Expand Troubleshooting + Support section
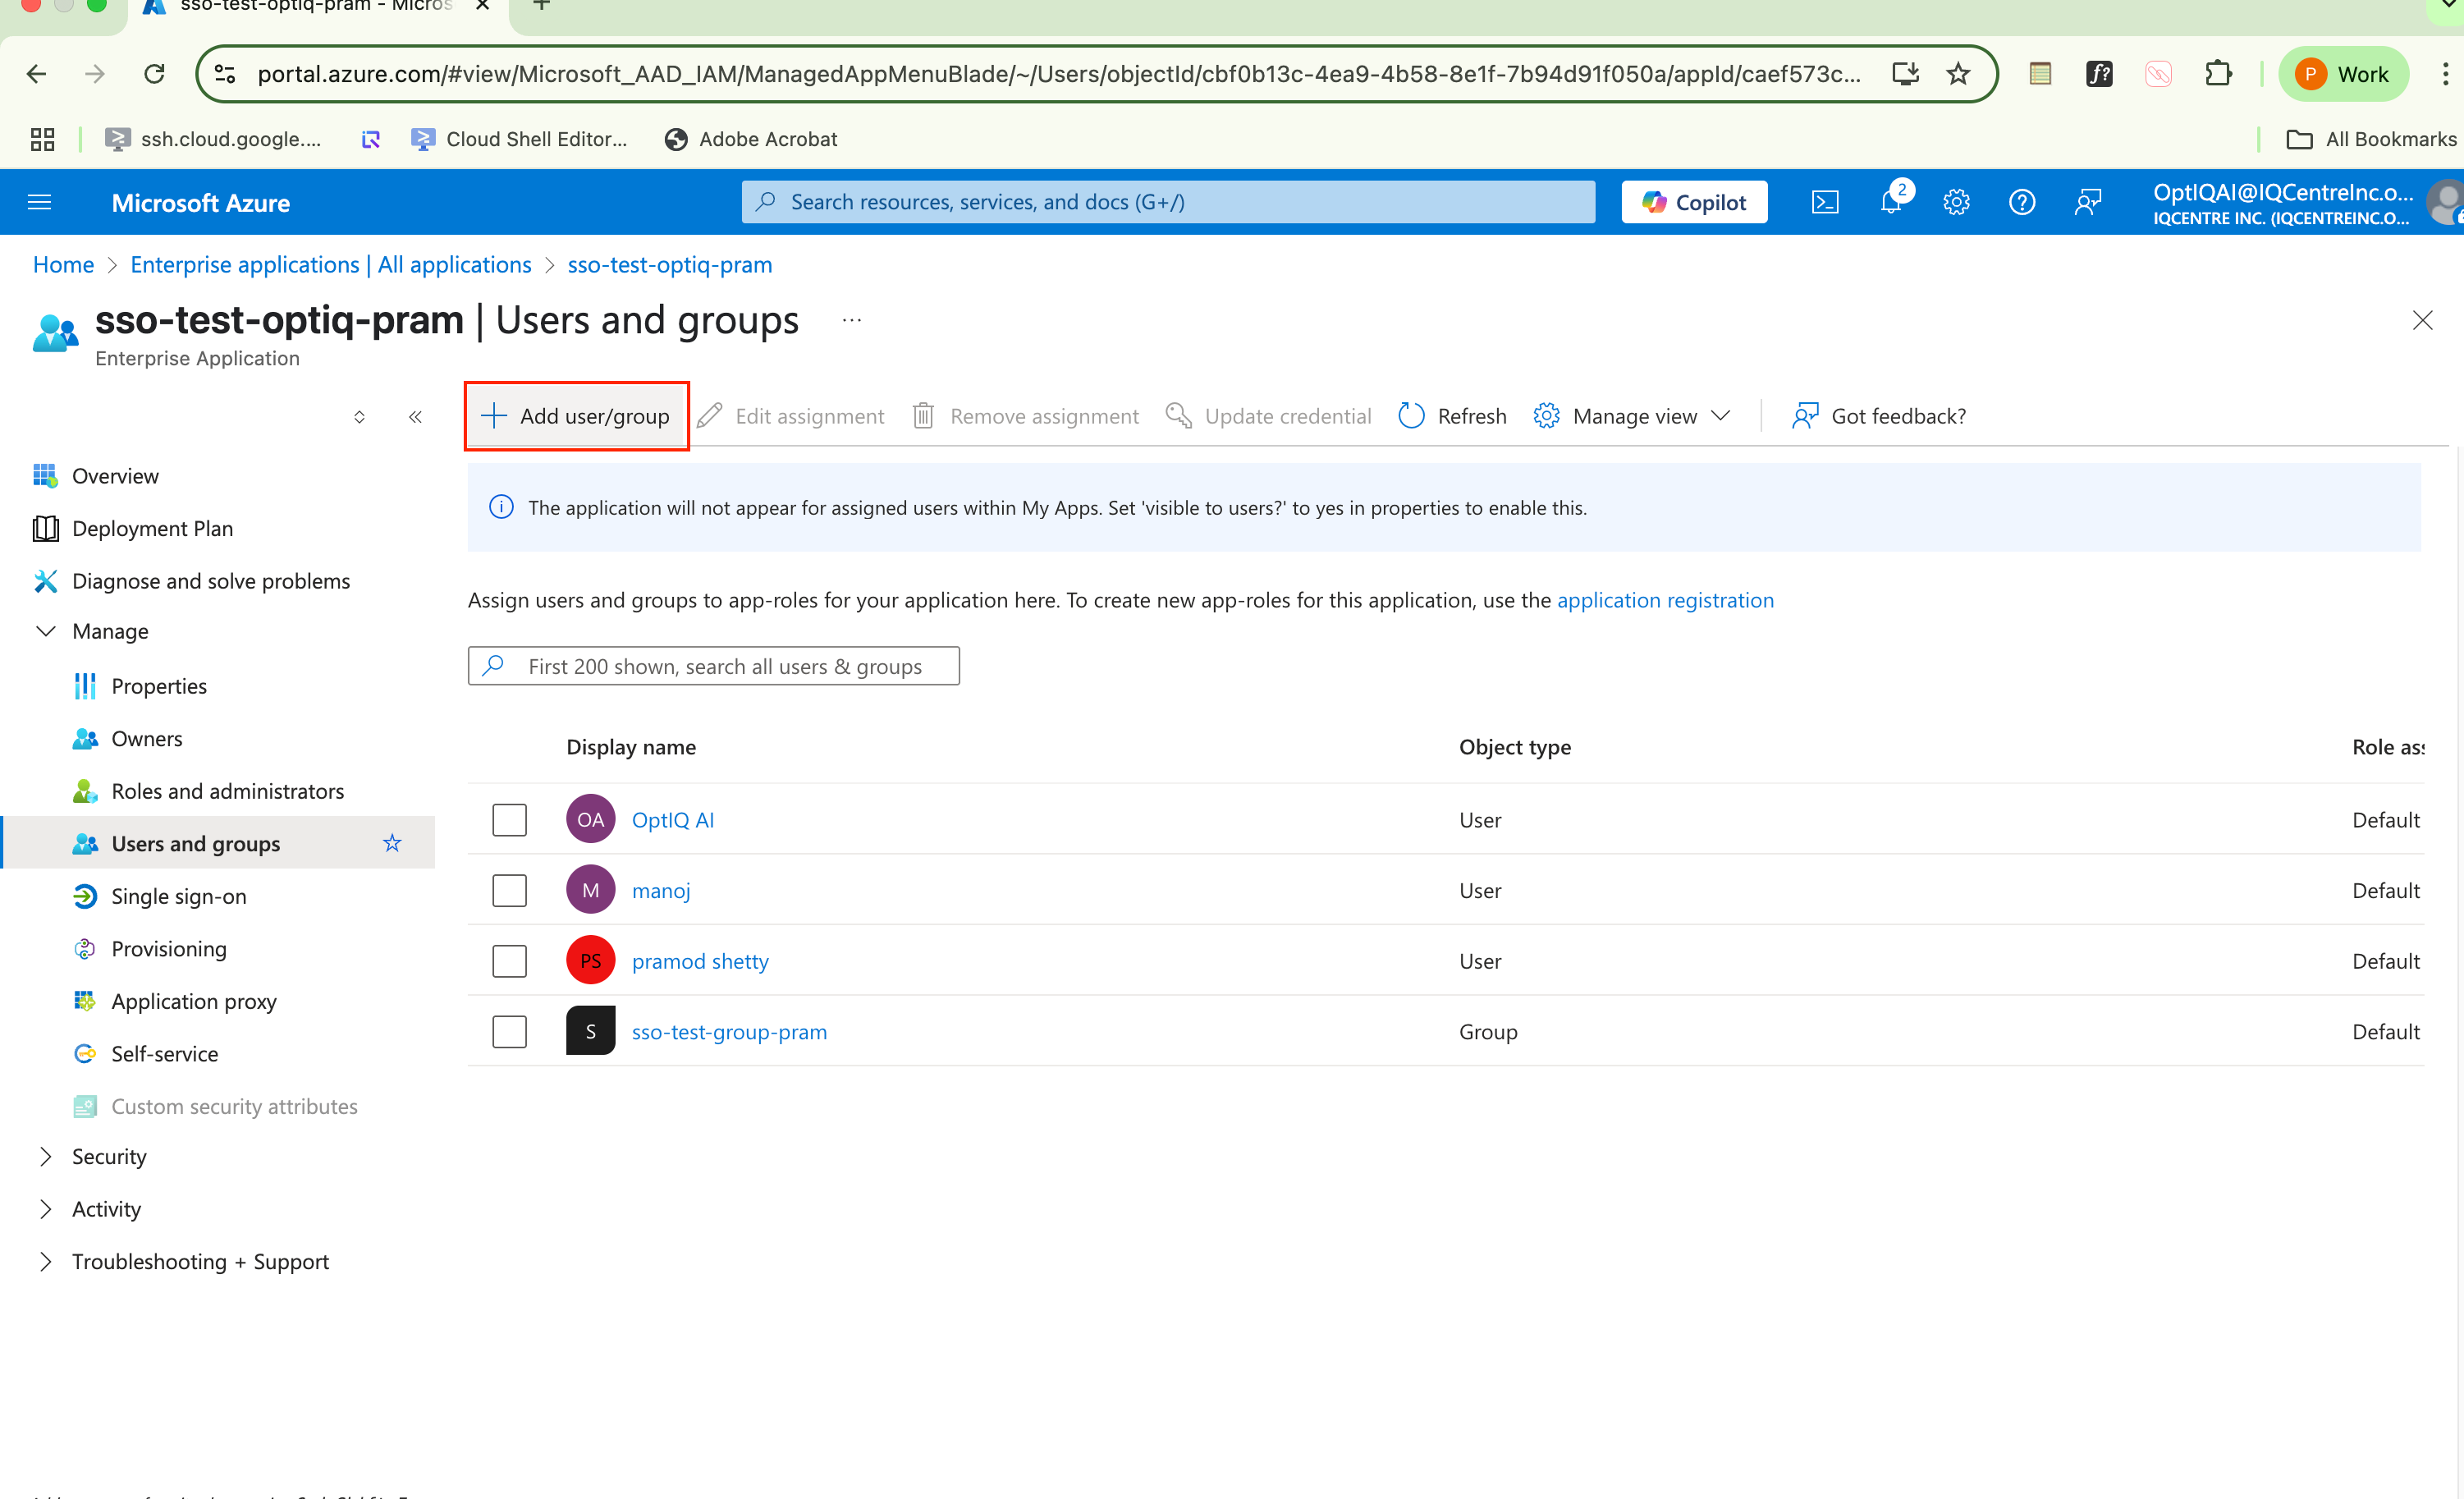Screen dimensions: 2464x1499 [46, 1261]
